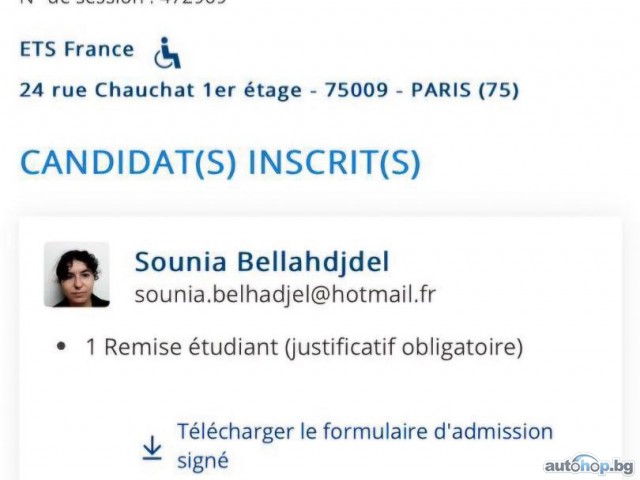Screen dimensions: 640x480
Task: Click the 1er étage floor indication
Action: [x=253, y=90]
